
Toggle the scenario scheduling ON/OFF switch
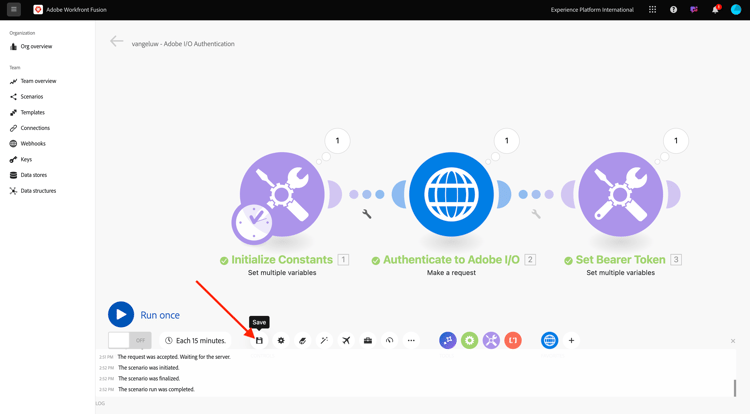(130, 340)
